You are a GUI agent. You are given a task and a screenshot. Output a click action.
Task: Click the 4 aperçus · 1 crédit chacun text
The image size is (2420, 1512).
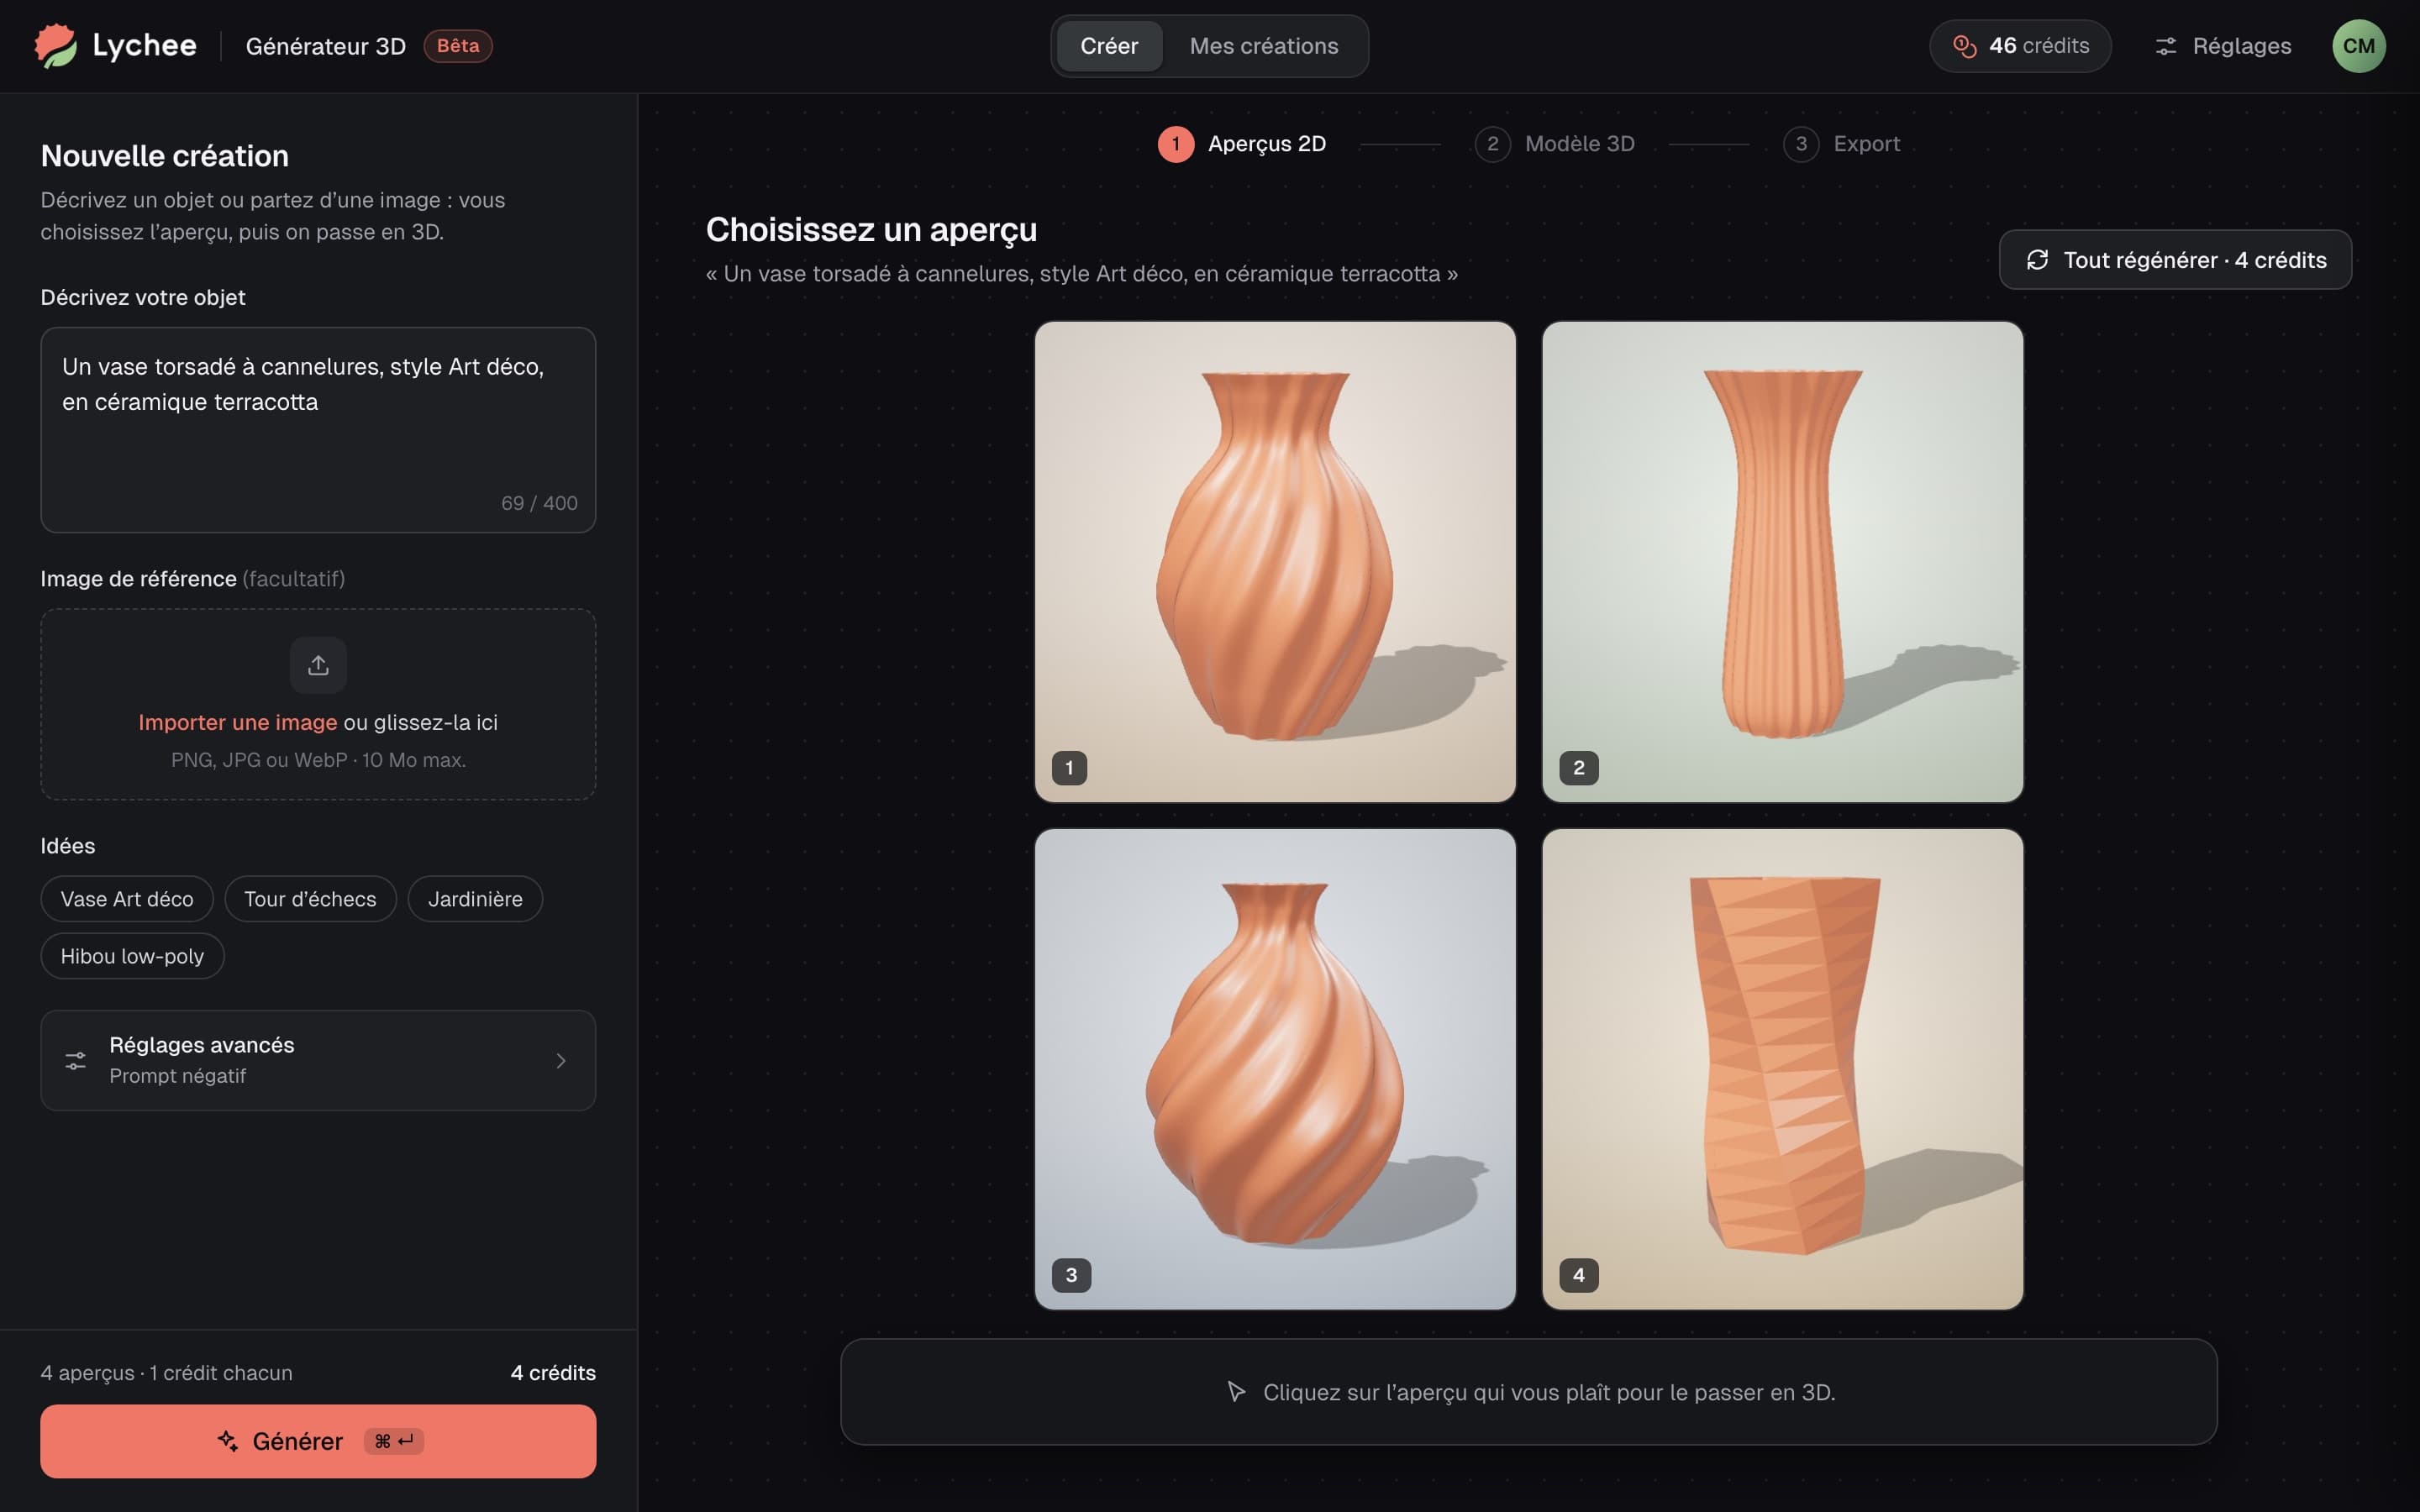pos(166,1373)
